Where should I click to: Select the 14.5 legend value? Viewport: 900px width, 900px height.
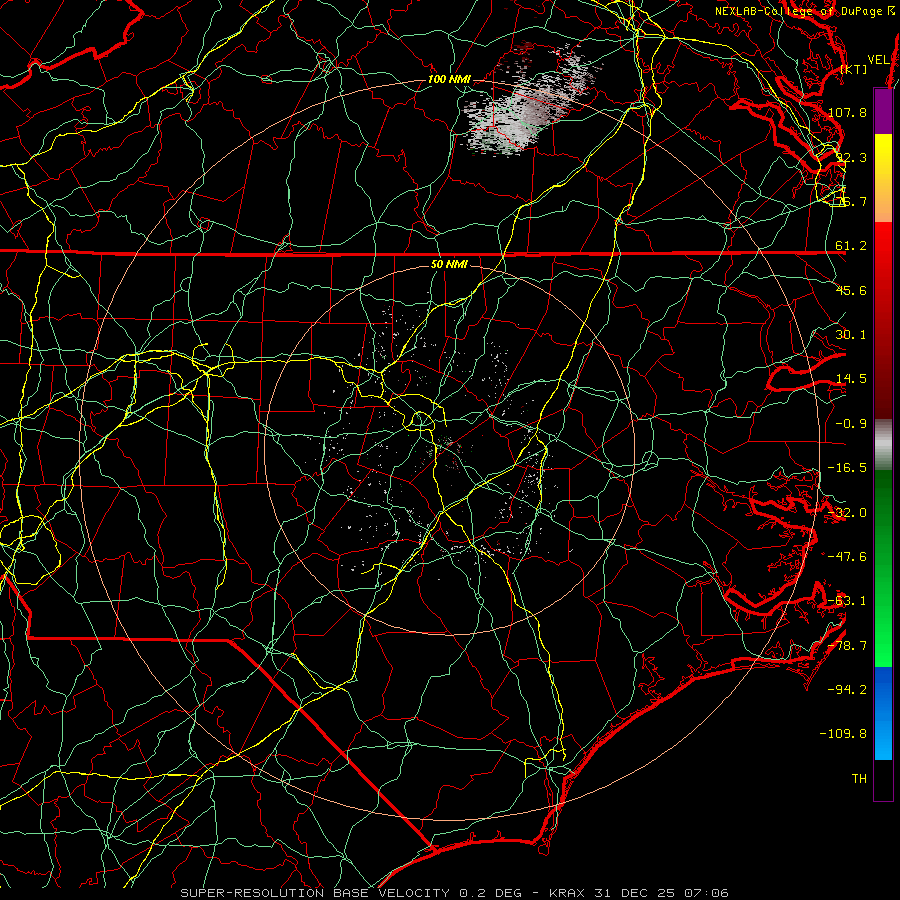pyautogui.click(x=851, y=379)
